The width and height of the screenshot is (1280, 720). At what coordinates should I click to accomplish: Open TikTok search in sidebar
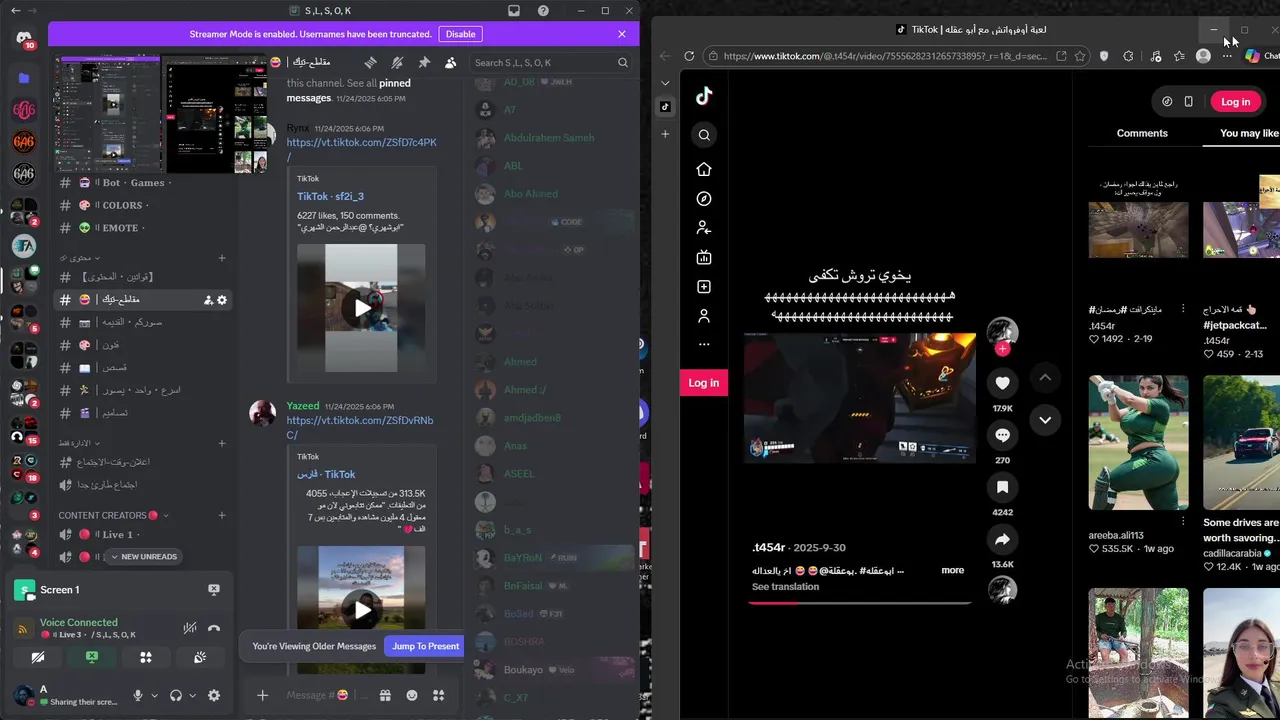coord(704,135)
